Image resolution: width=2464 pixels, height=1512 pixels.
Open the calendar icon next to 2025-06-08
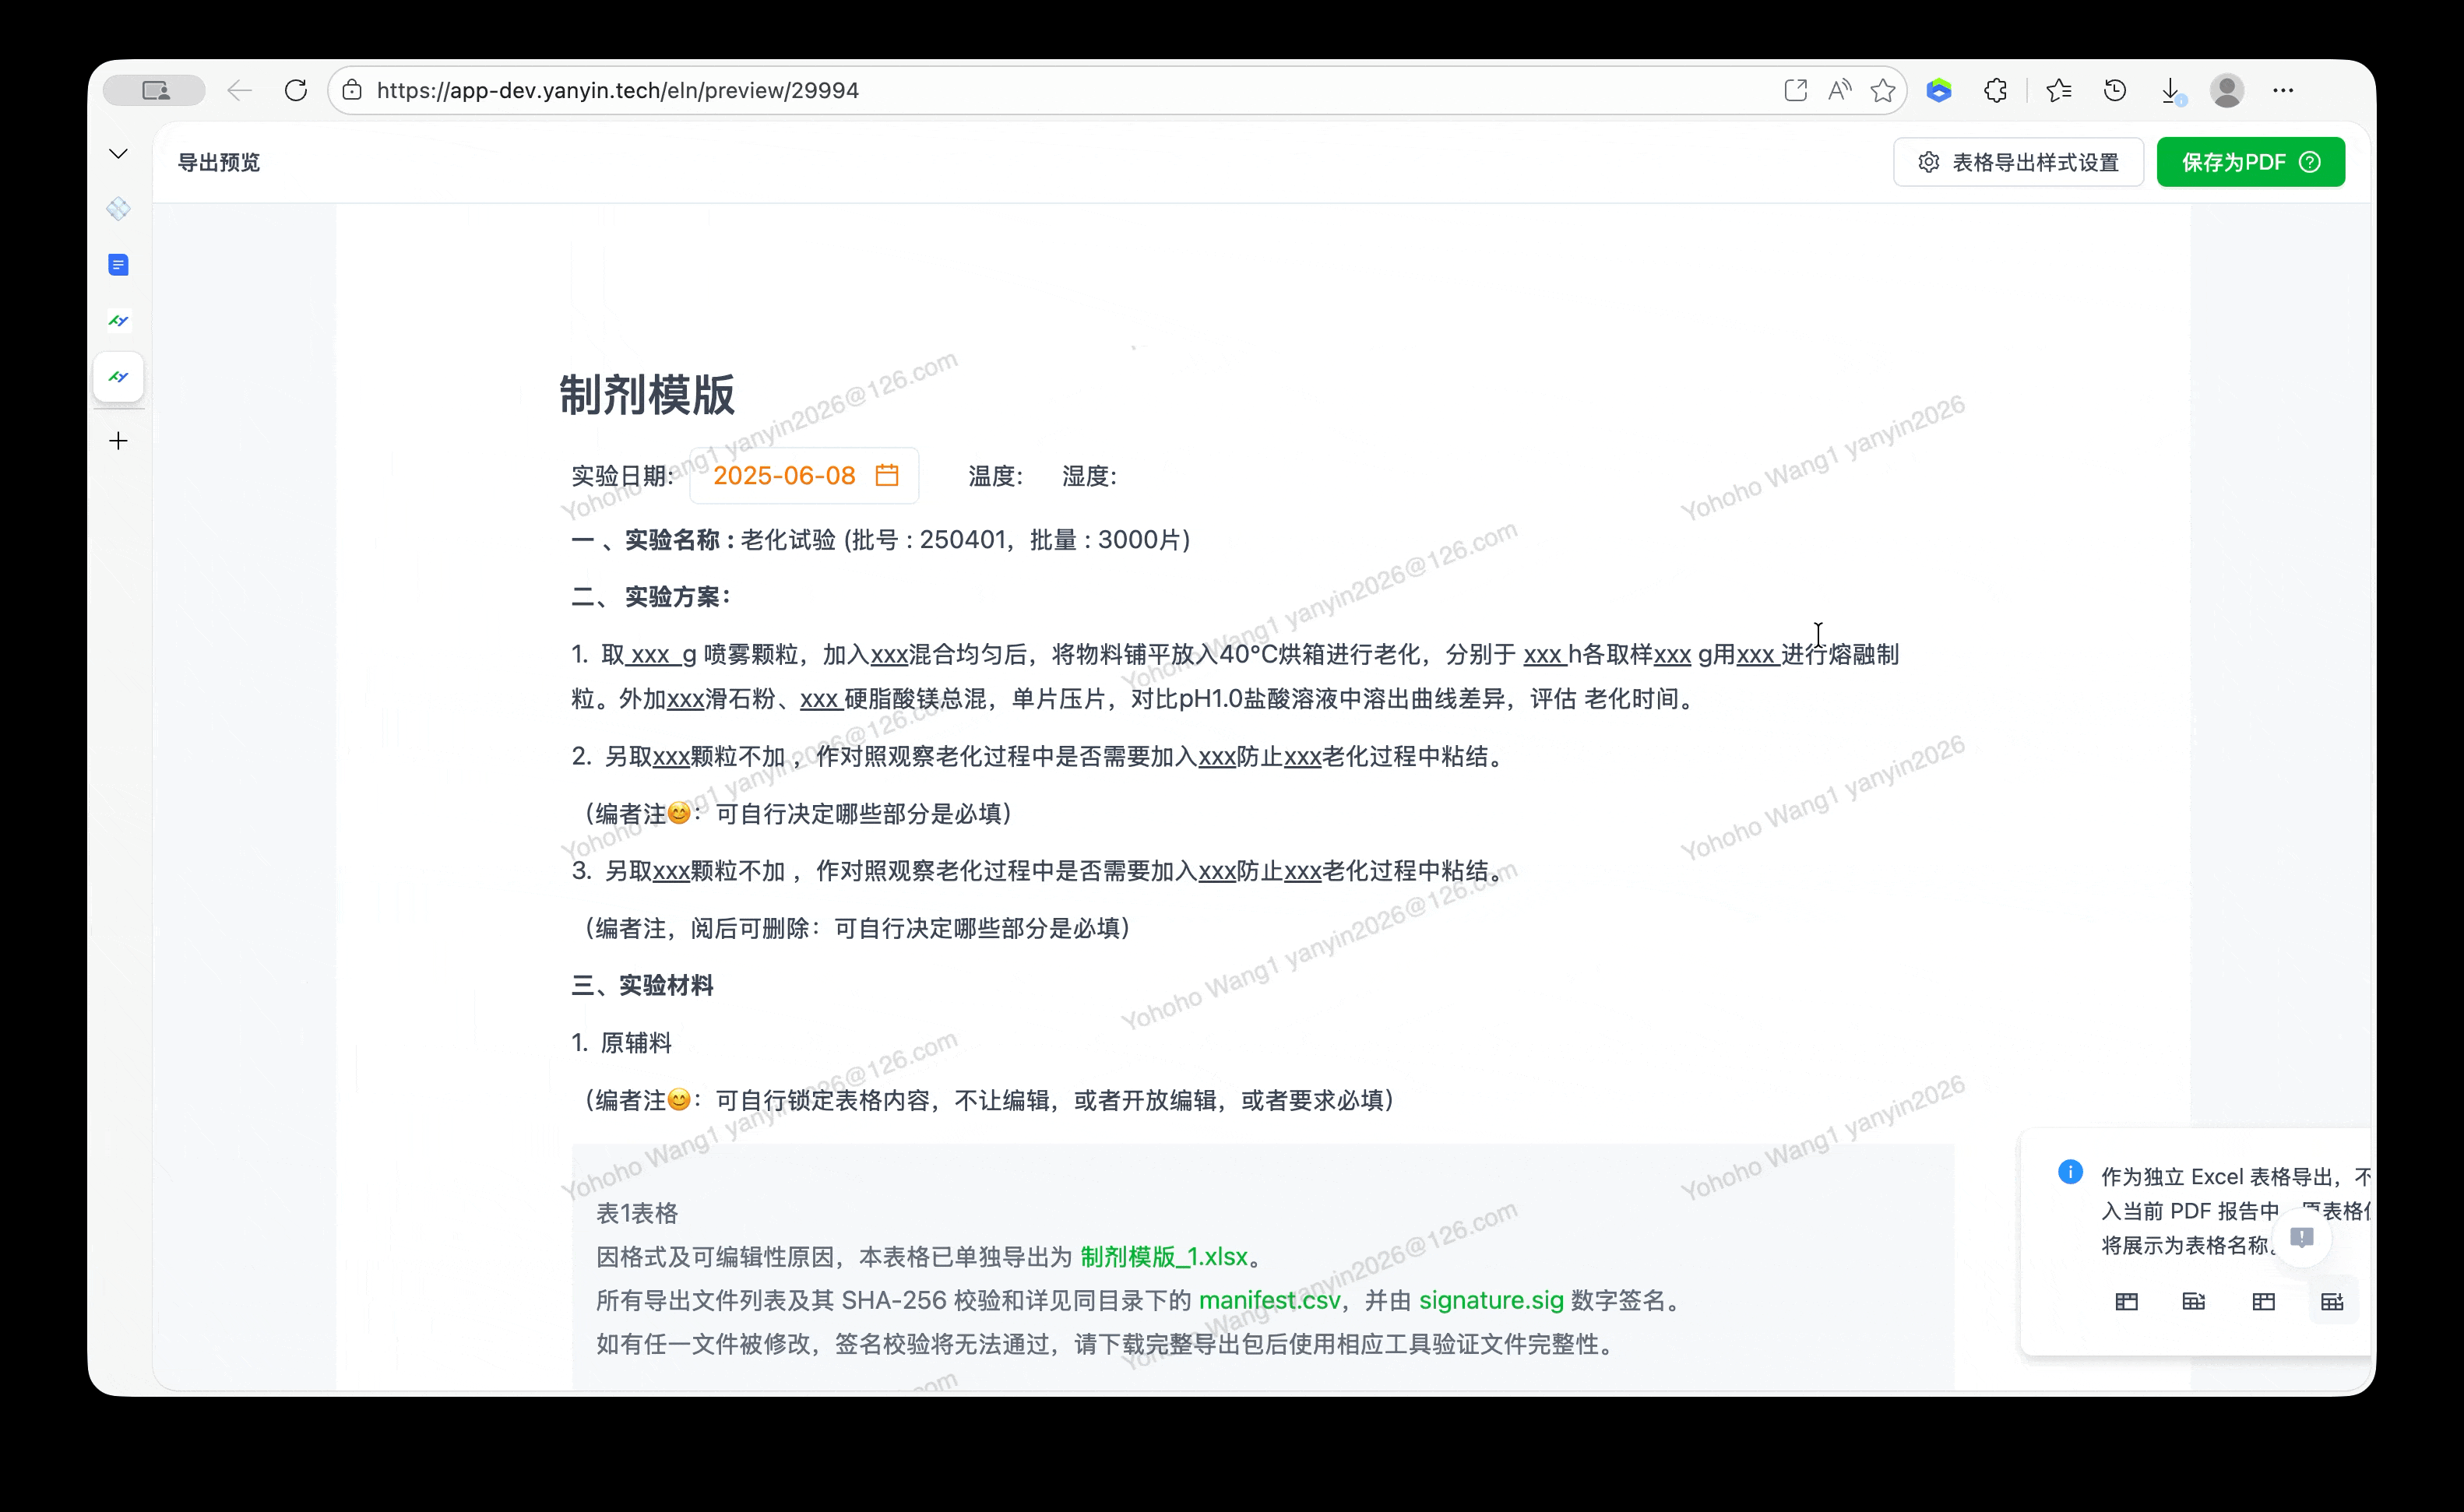point(886,475)
